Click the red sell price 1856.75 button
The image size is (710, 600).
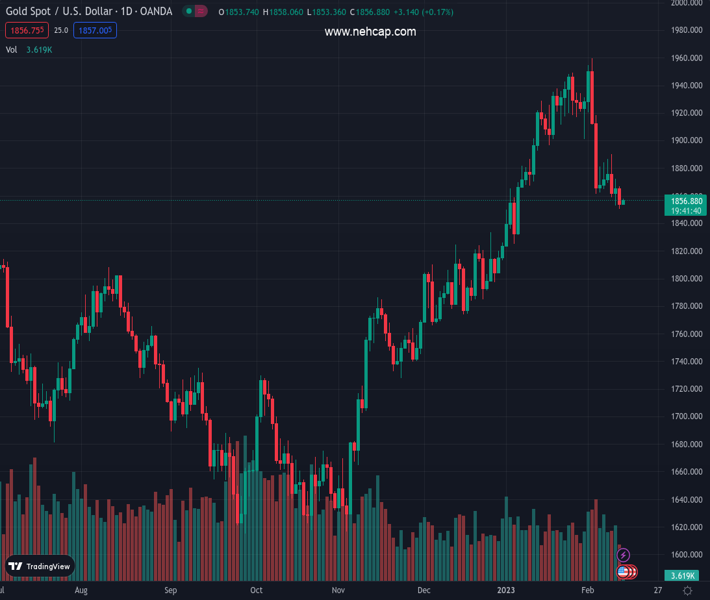click(25, 31)
